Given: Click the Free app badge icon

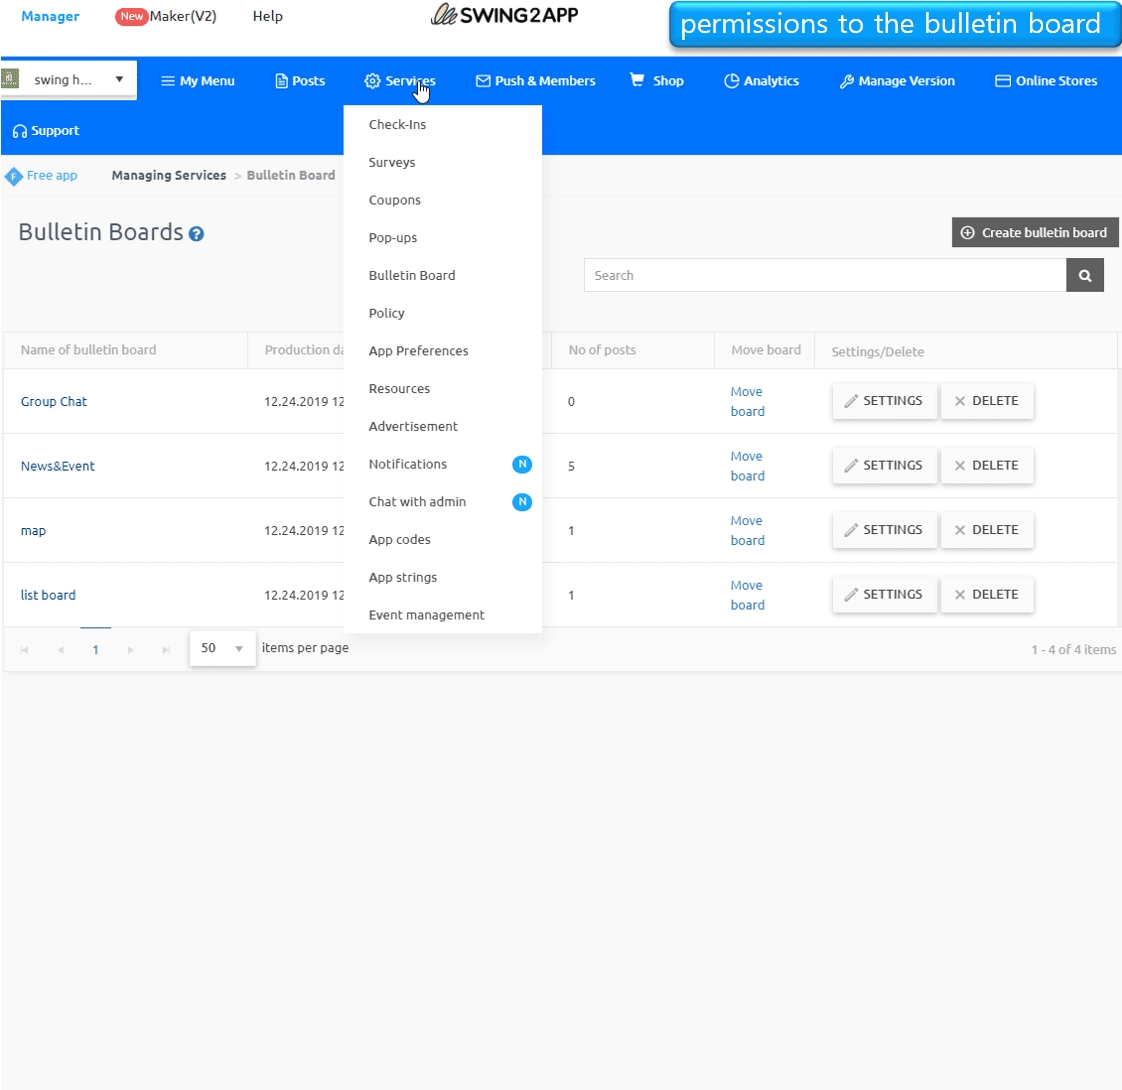Looking at the screenshot, I should coord(13,176).
